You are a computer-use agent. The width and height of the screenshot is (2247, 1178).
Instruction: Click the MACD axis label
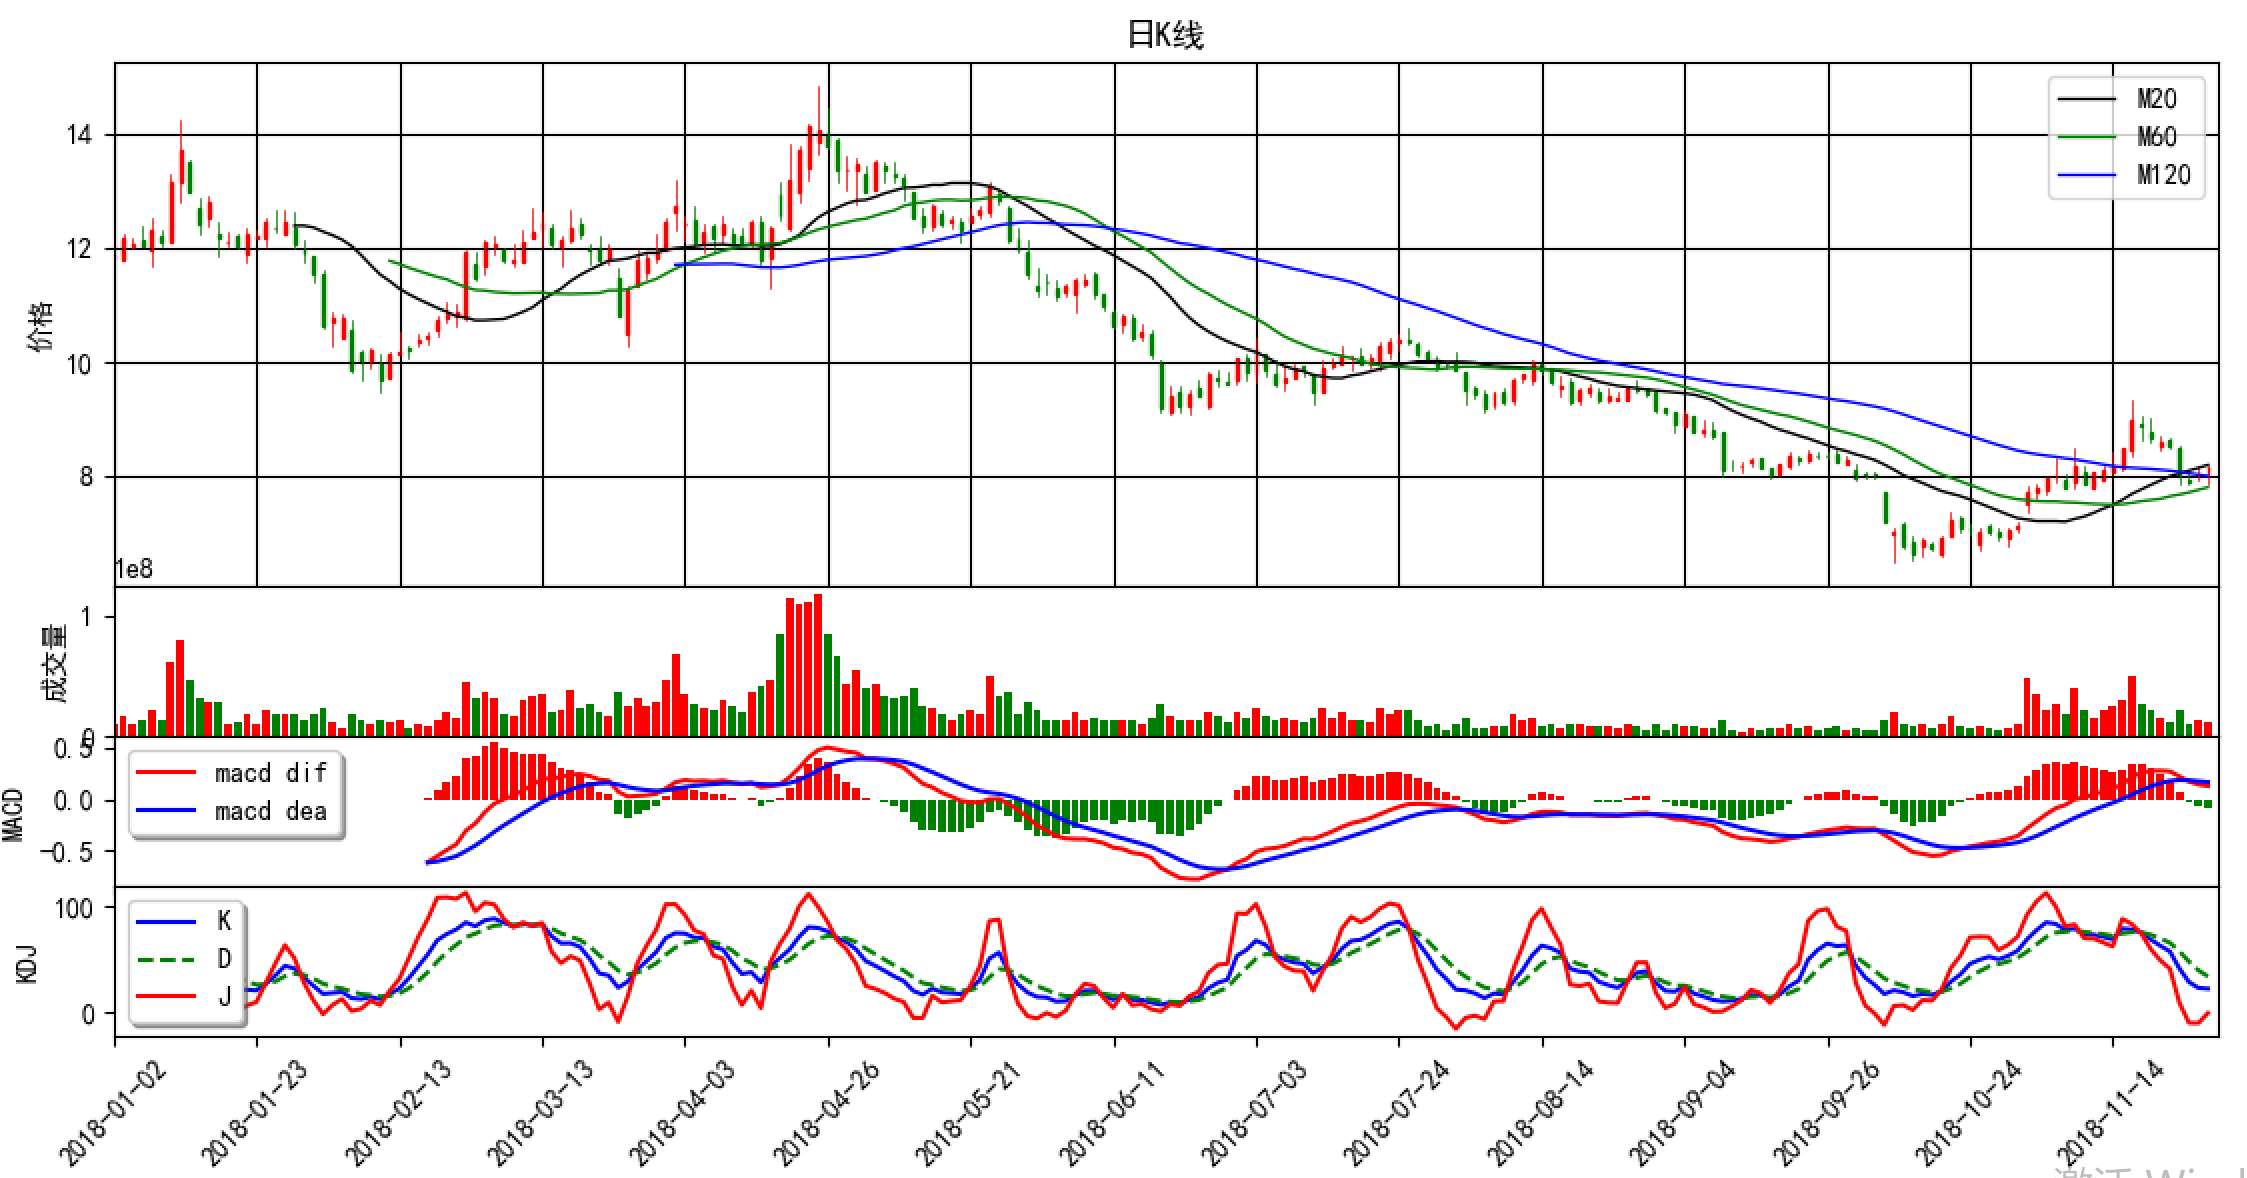[14, 814]
